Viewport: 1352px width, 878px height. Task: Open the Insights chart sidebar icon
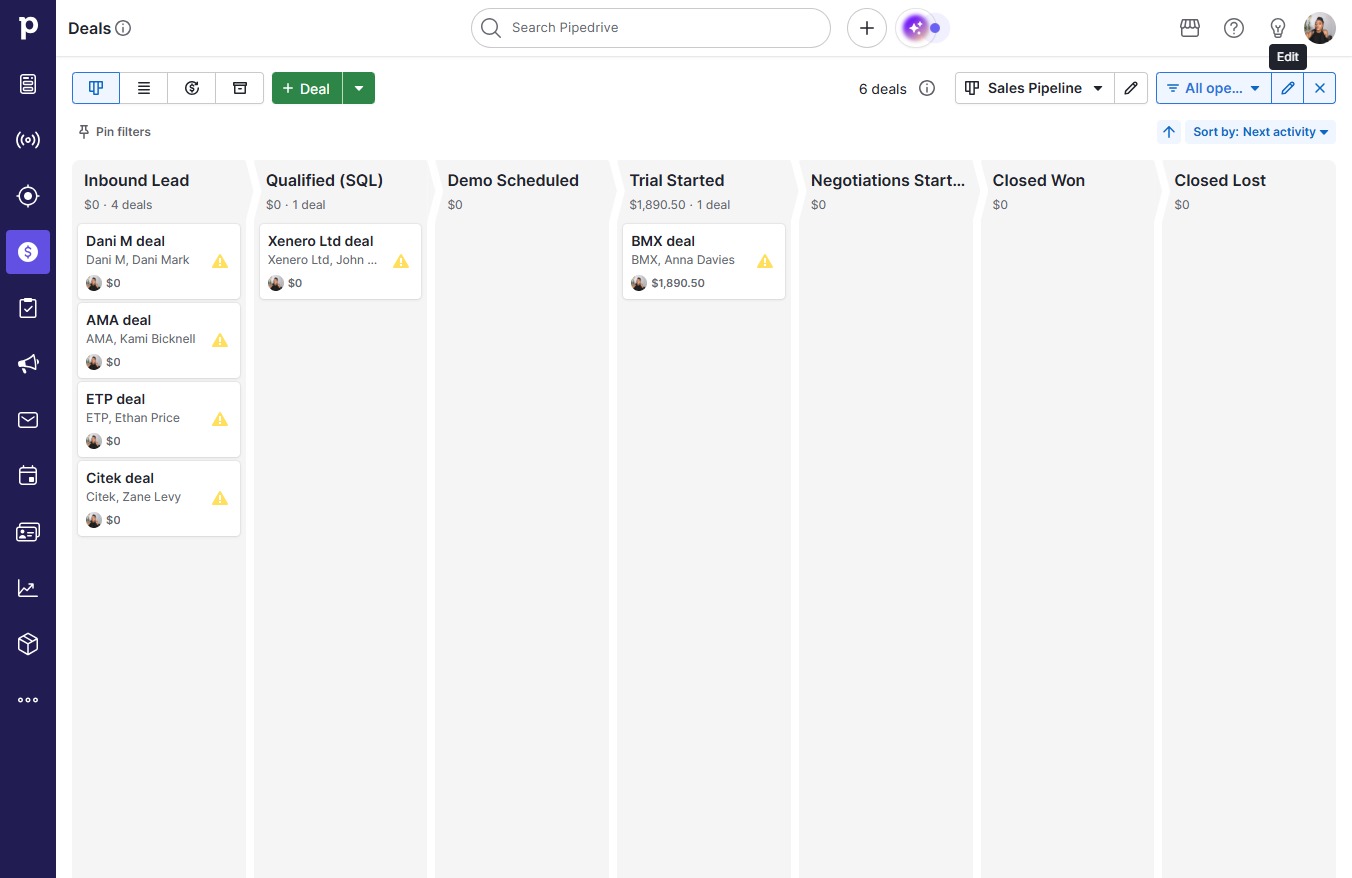pyautogui.click(x=28, y=588)
